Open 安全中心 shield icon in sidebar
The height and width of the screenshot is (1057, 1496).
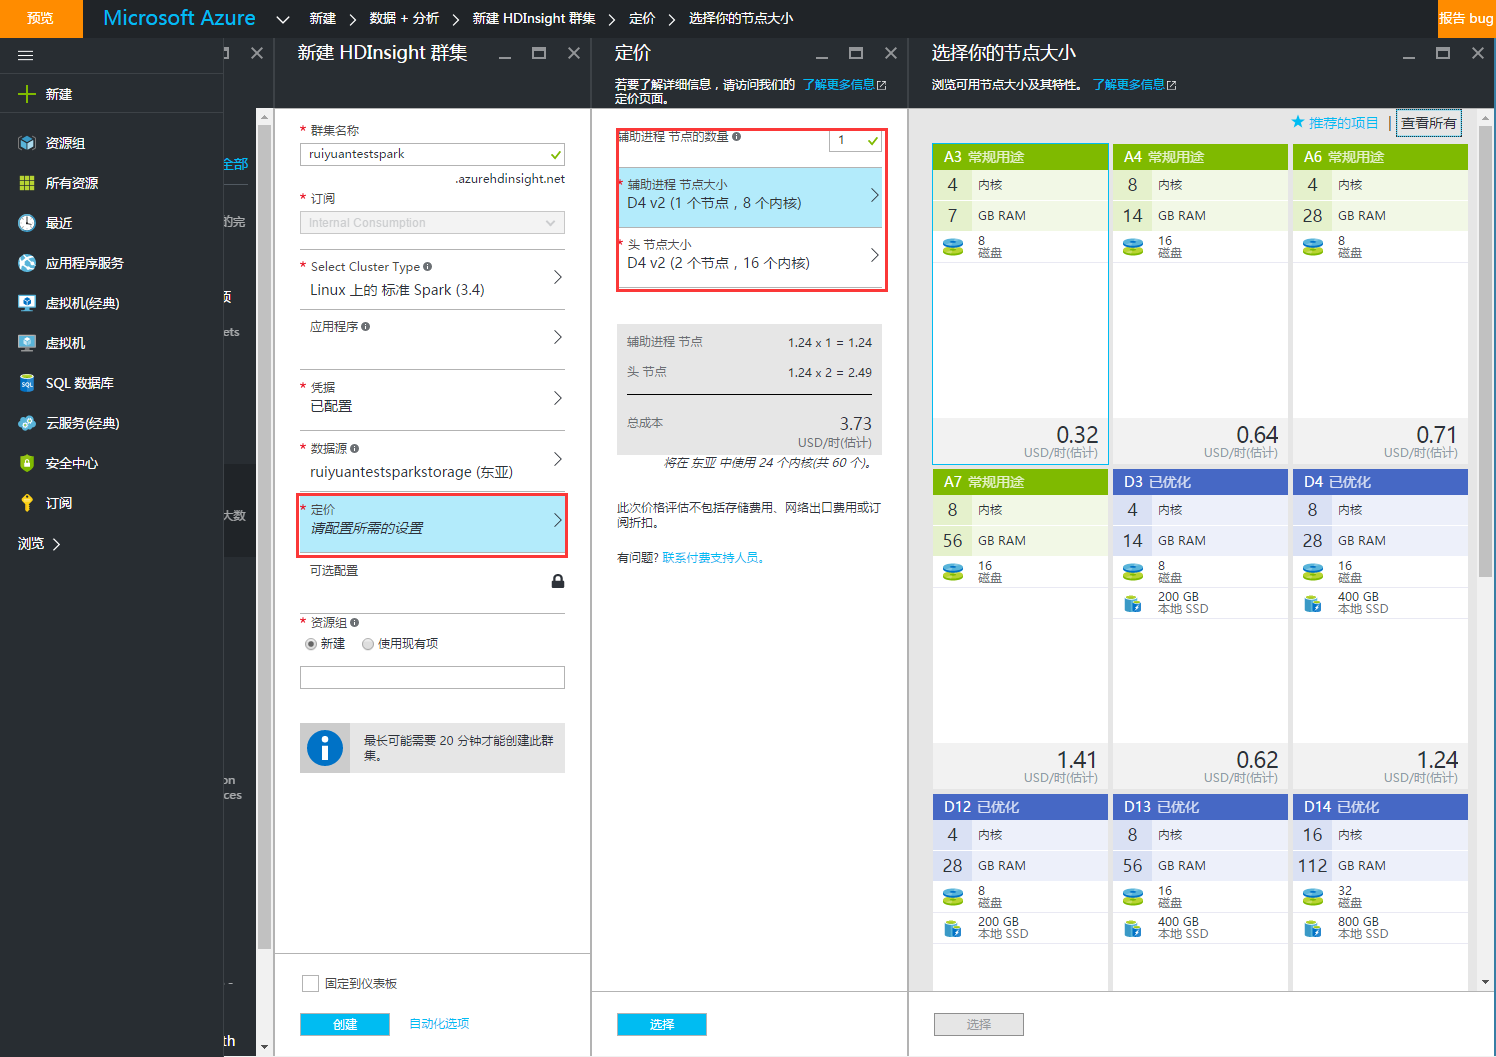click(x=27, y=463)
